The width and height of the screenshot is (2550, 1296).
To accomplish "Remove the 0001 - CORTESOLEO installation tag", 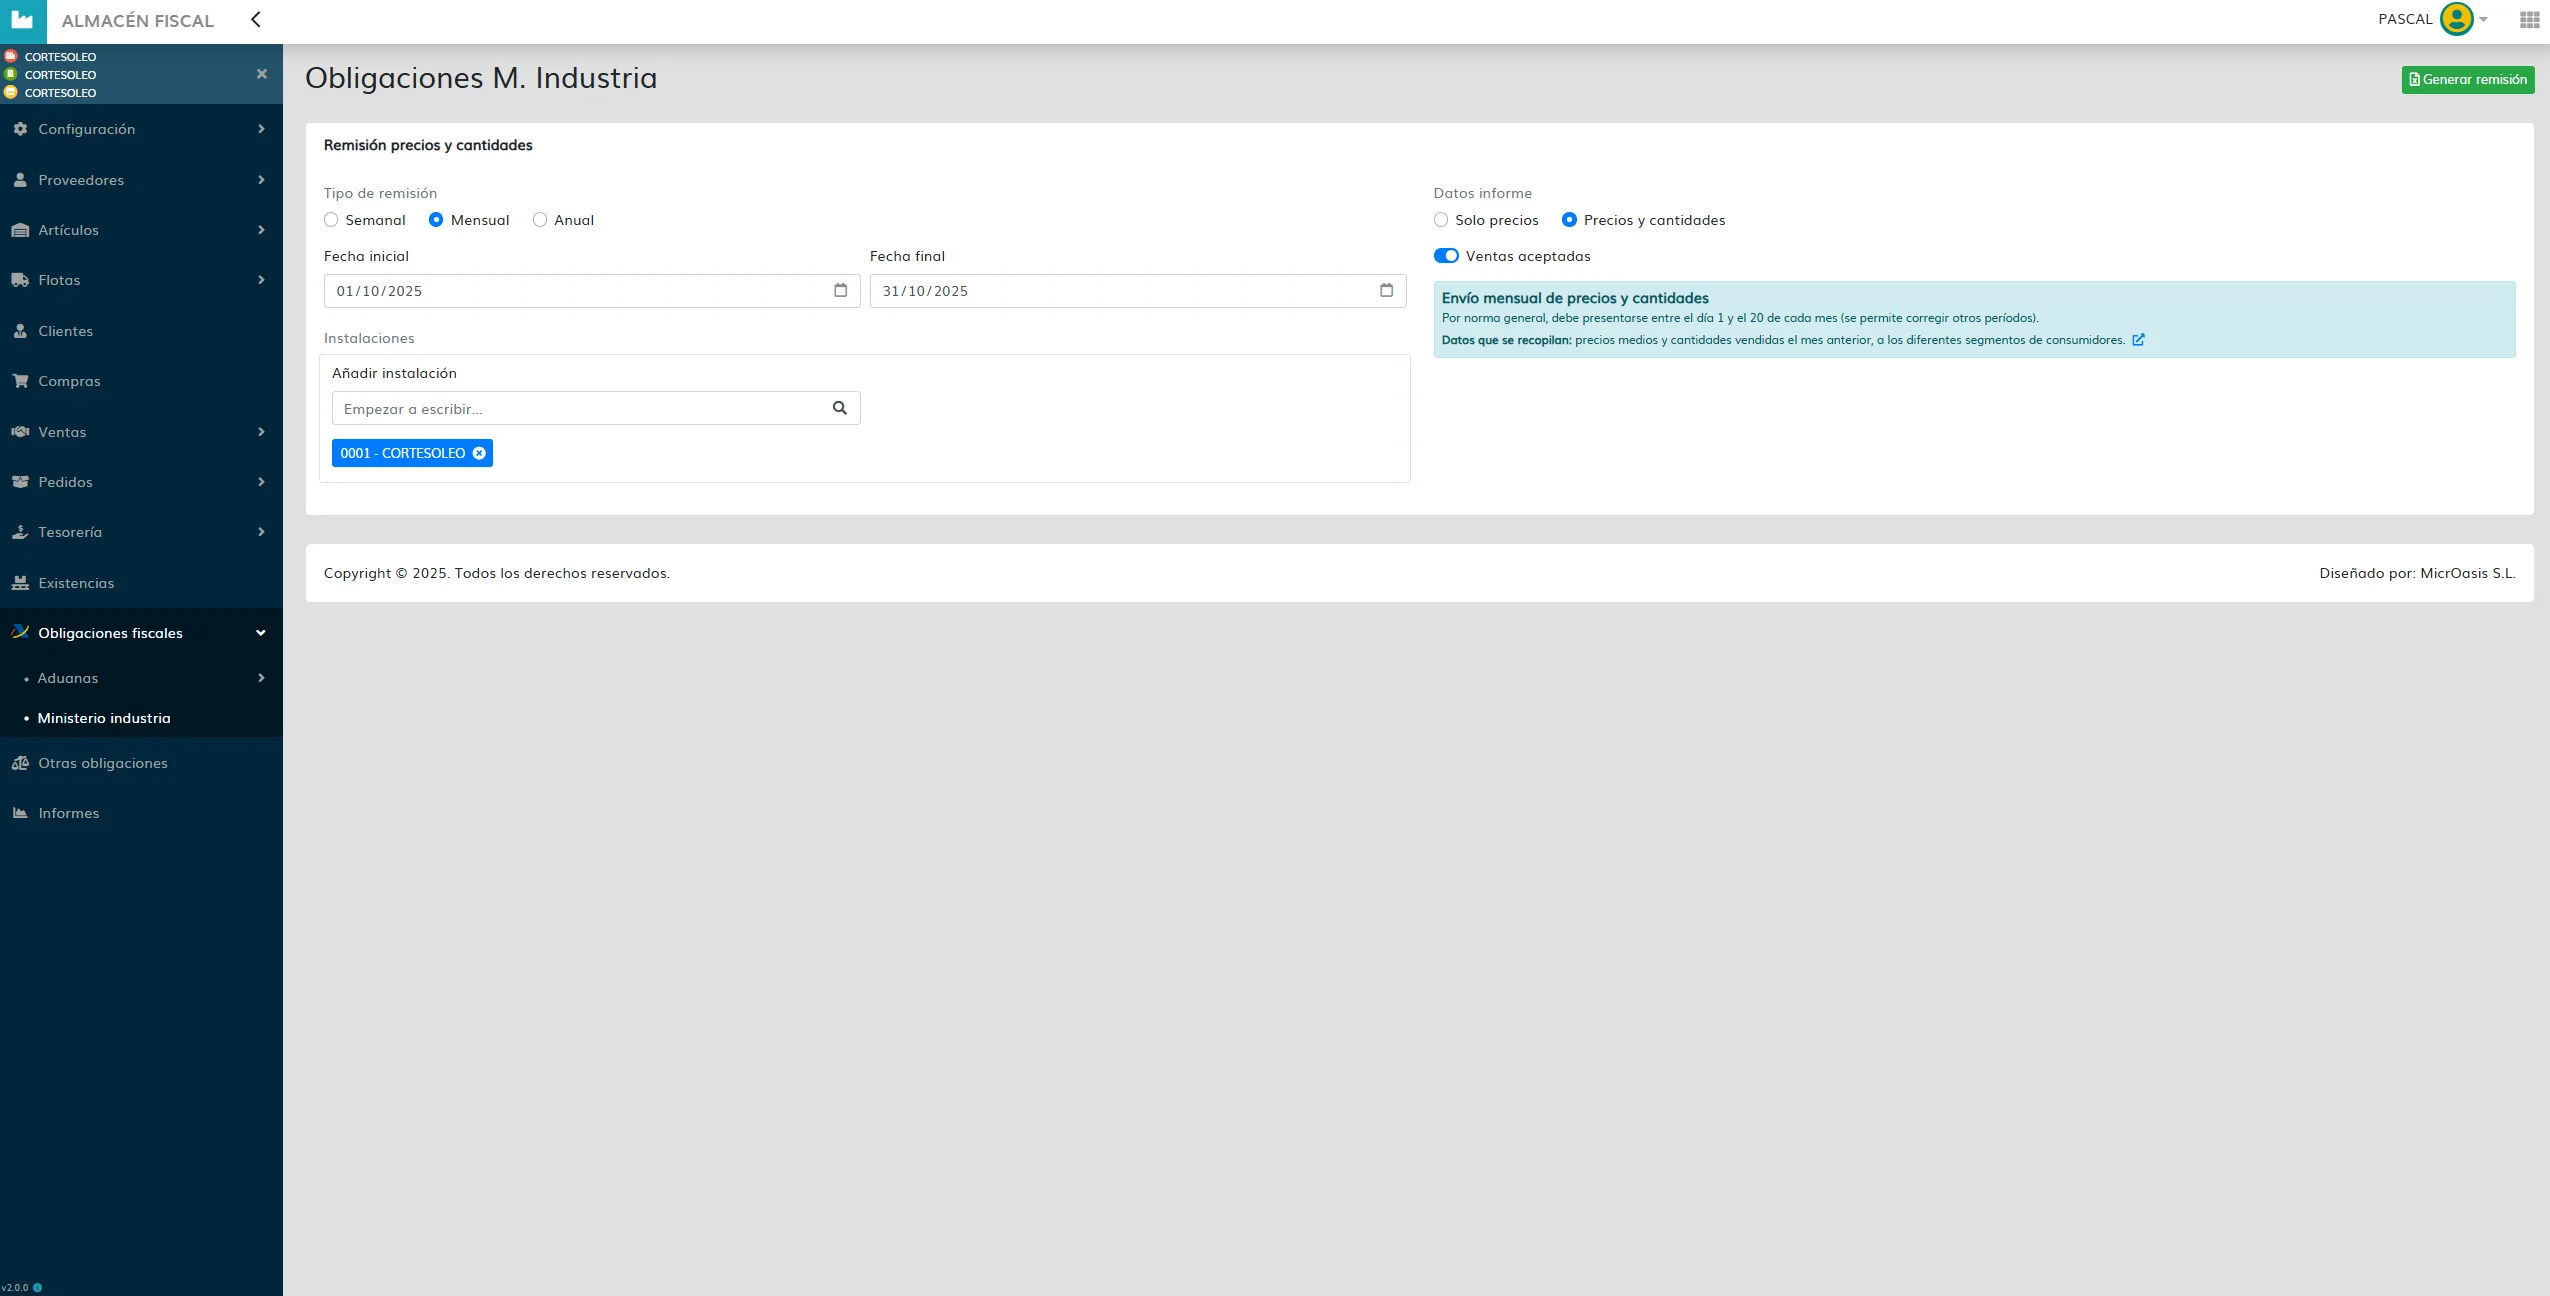I will (x=479, y=453).
